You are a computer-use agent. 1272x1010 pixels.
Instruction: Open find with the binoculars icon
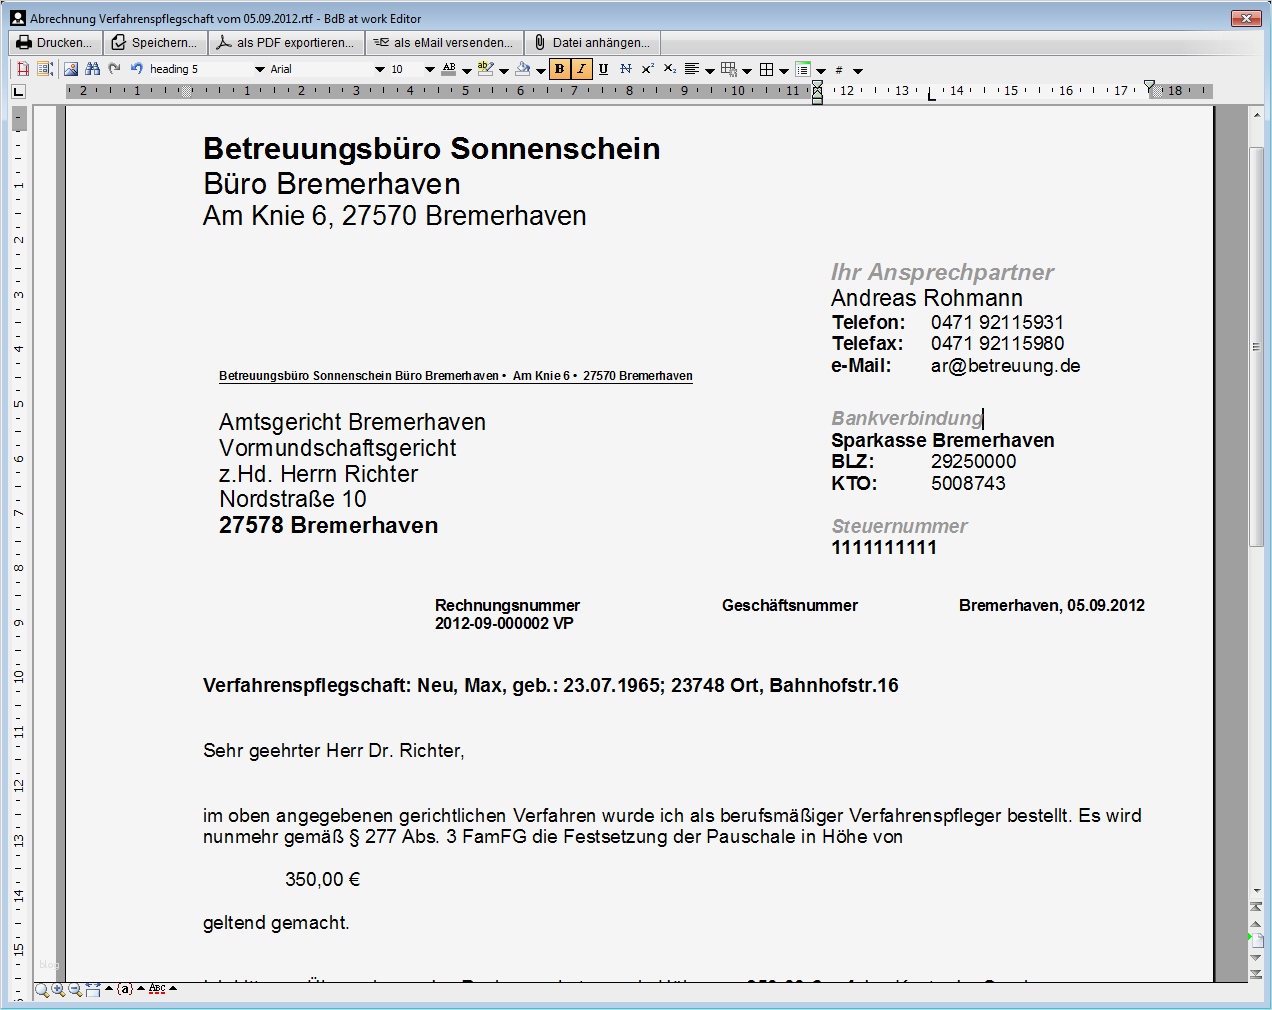[x=91, y=69]
